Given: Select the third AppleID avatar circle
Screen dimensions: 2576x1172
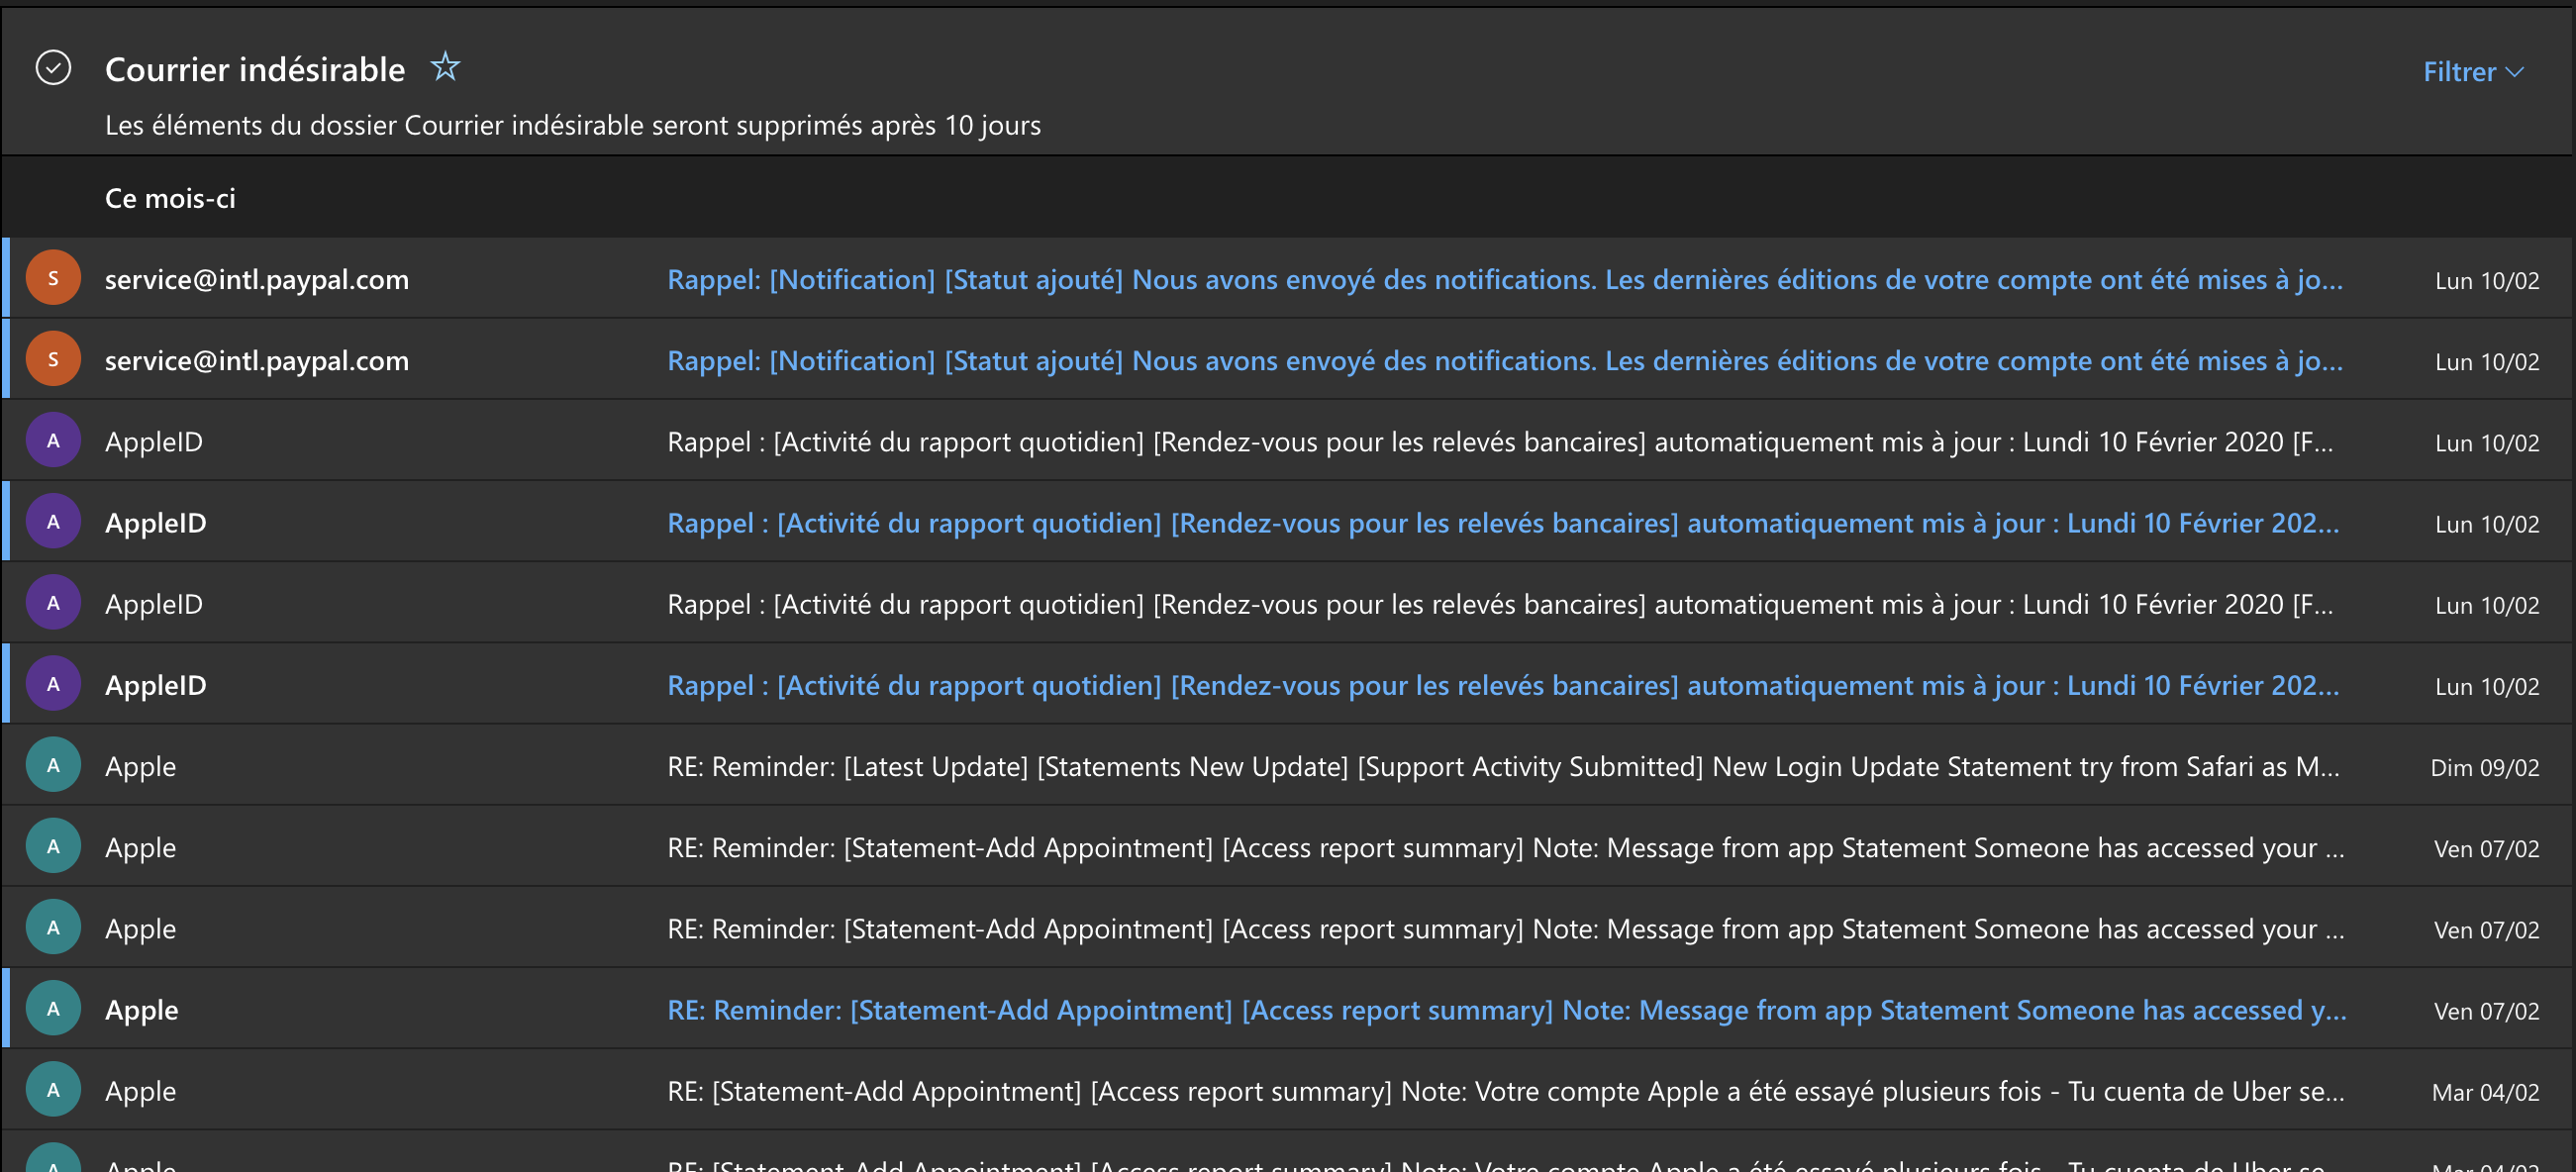Looking at the screenshot, I should [x=53, y=603].
